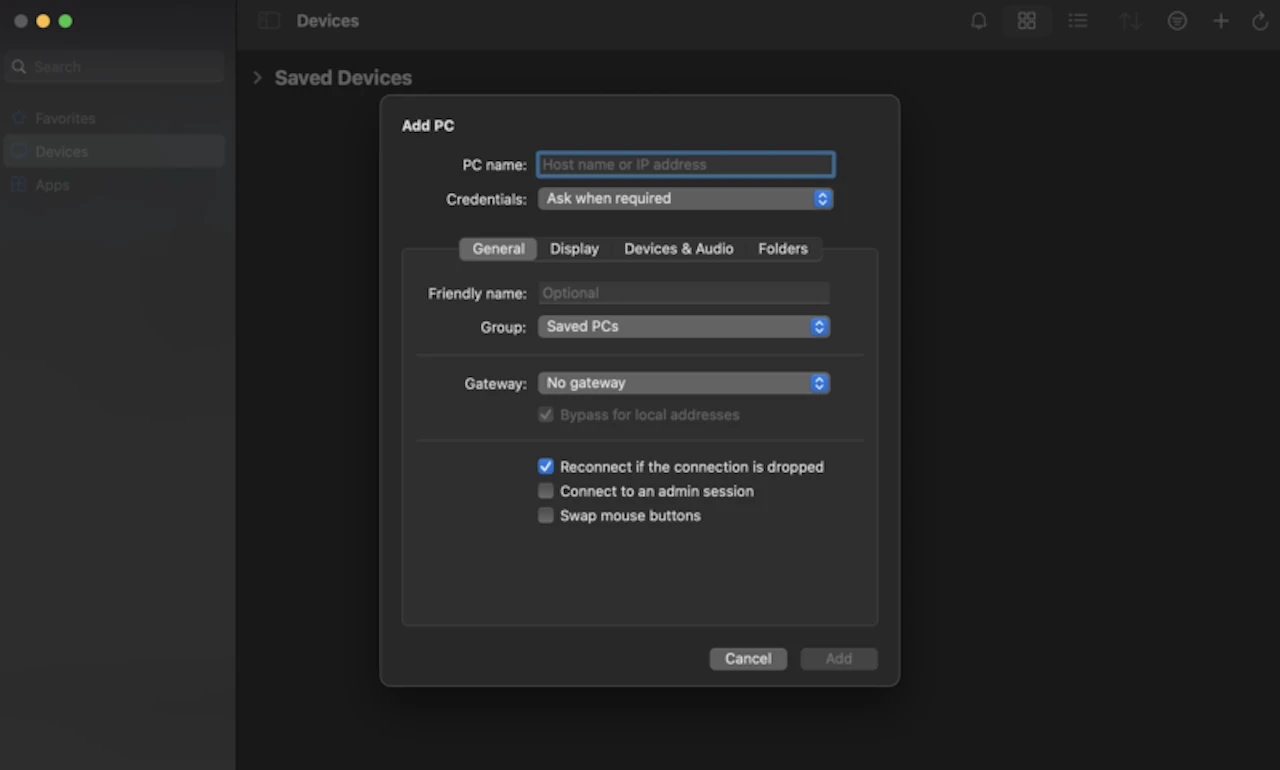1280x770 pixels.
Task: Click the notifications bell icon
Action: pos(979,21)
